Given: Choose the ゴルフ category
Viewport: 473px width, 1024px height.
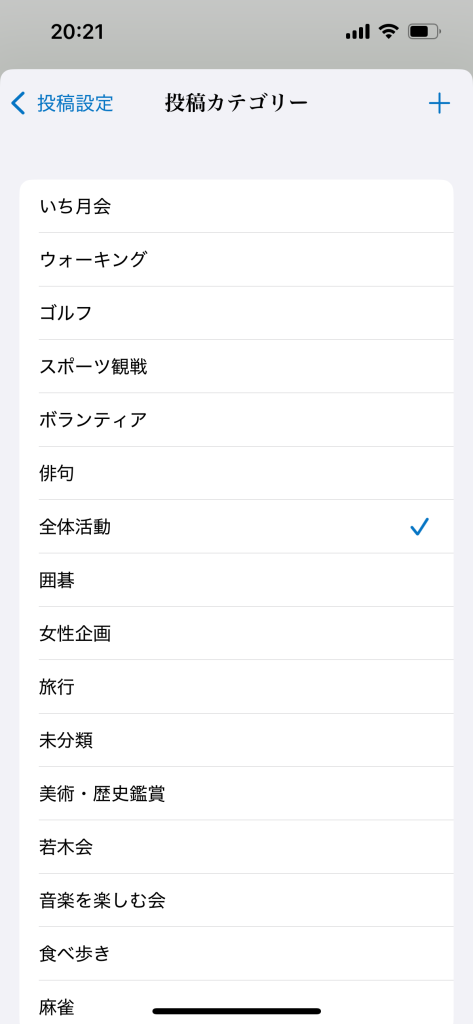Looking at the screenshot, I should pos(236,313).
